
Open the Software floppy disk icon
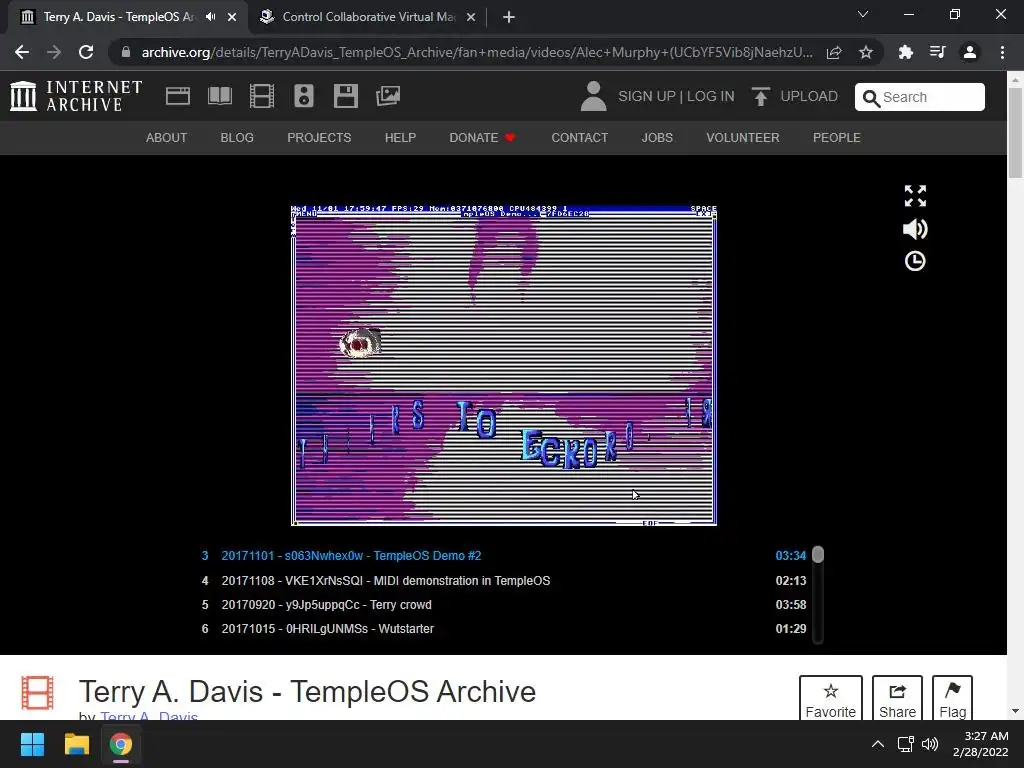345,96
